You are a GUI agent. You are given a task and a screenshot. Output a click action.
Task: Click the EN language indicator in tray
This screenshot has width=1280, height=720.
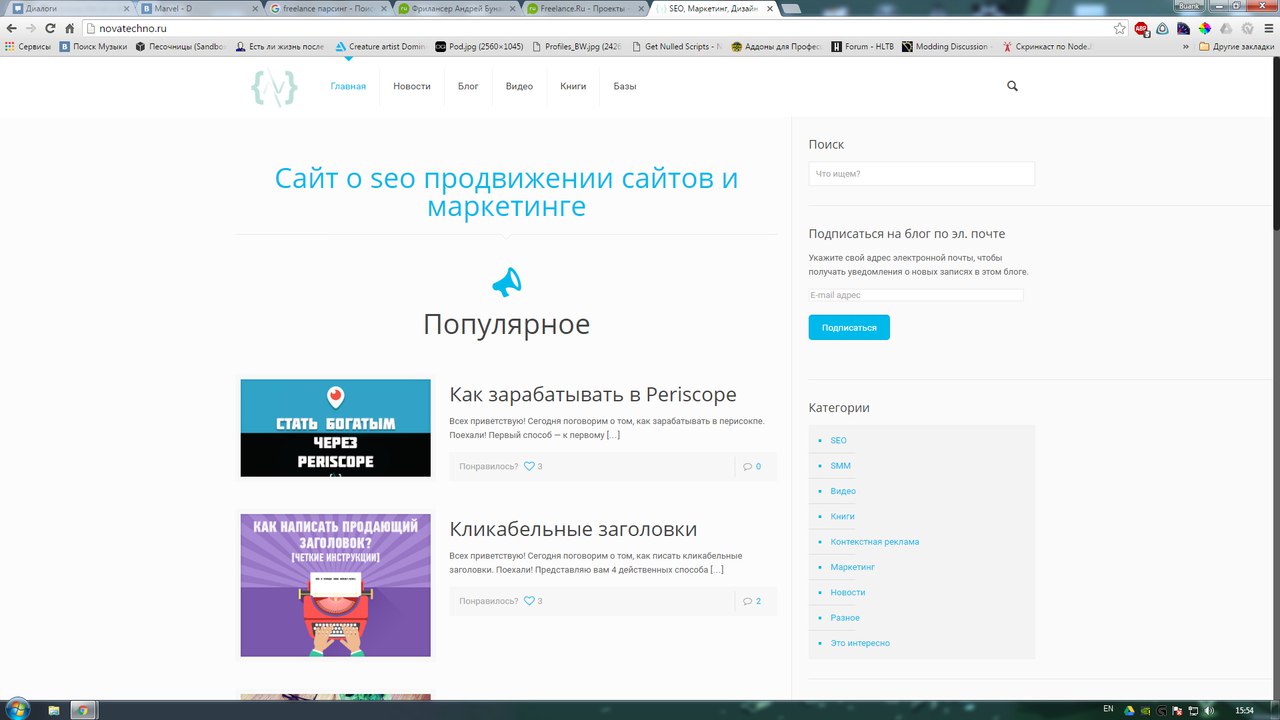(1108, 708)
